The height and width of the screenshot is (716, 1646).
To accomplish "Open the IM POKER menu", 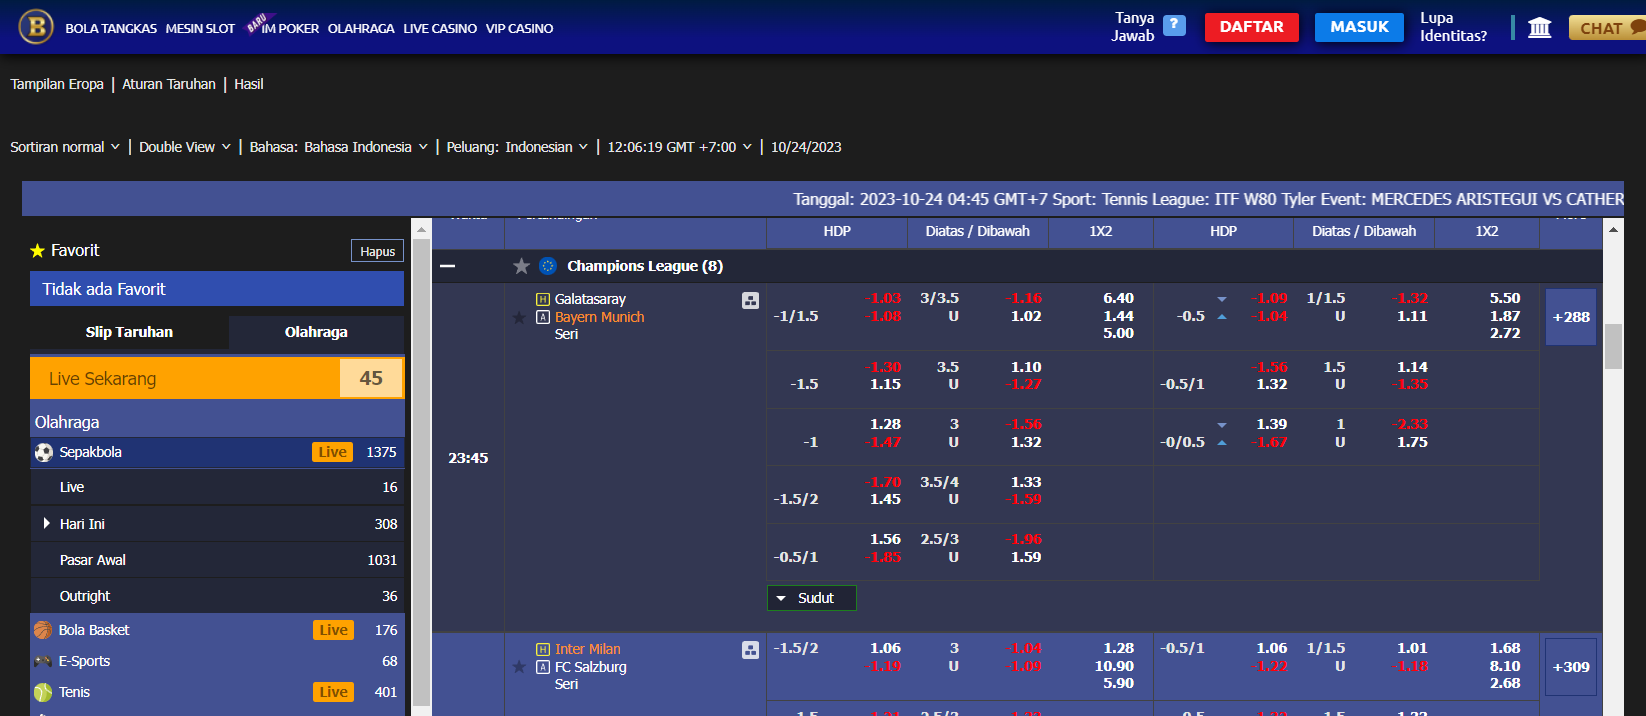I will [x=290, y=29].
